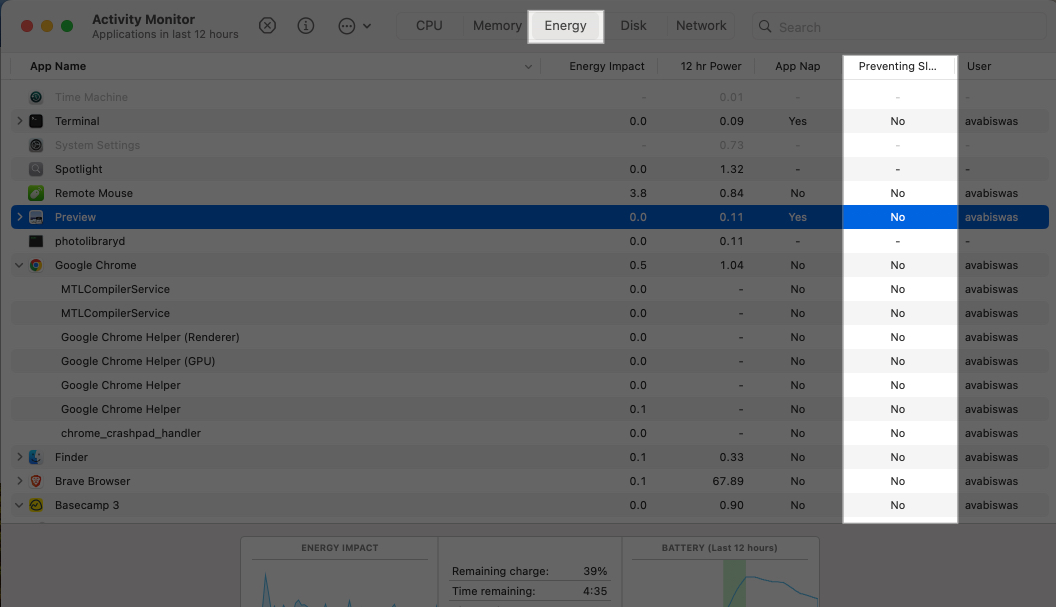Click the Finder app icon
This screenshot has width=1056, height=607.
36,457
